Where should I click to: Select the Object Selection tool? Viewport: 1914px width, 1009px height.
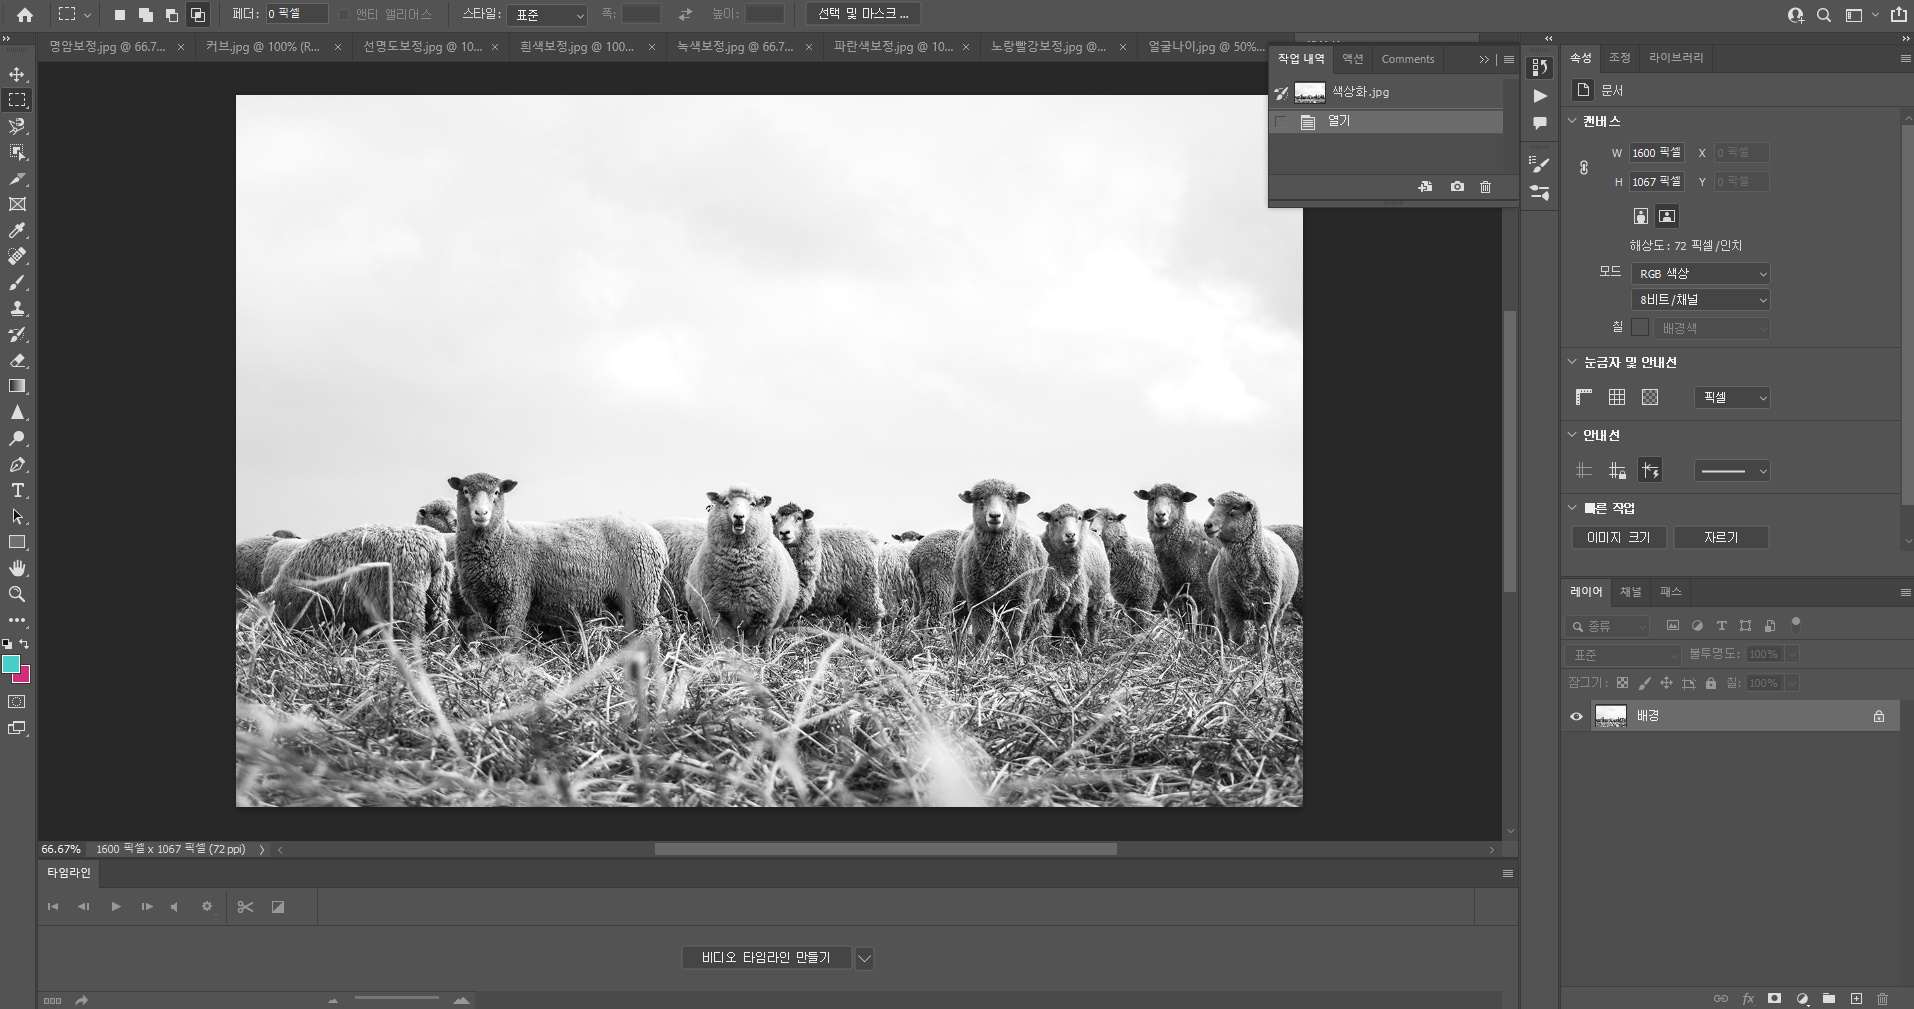click(x=17, y=152)
